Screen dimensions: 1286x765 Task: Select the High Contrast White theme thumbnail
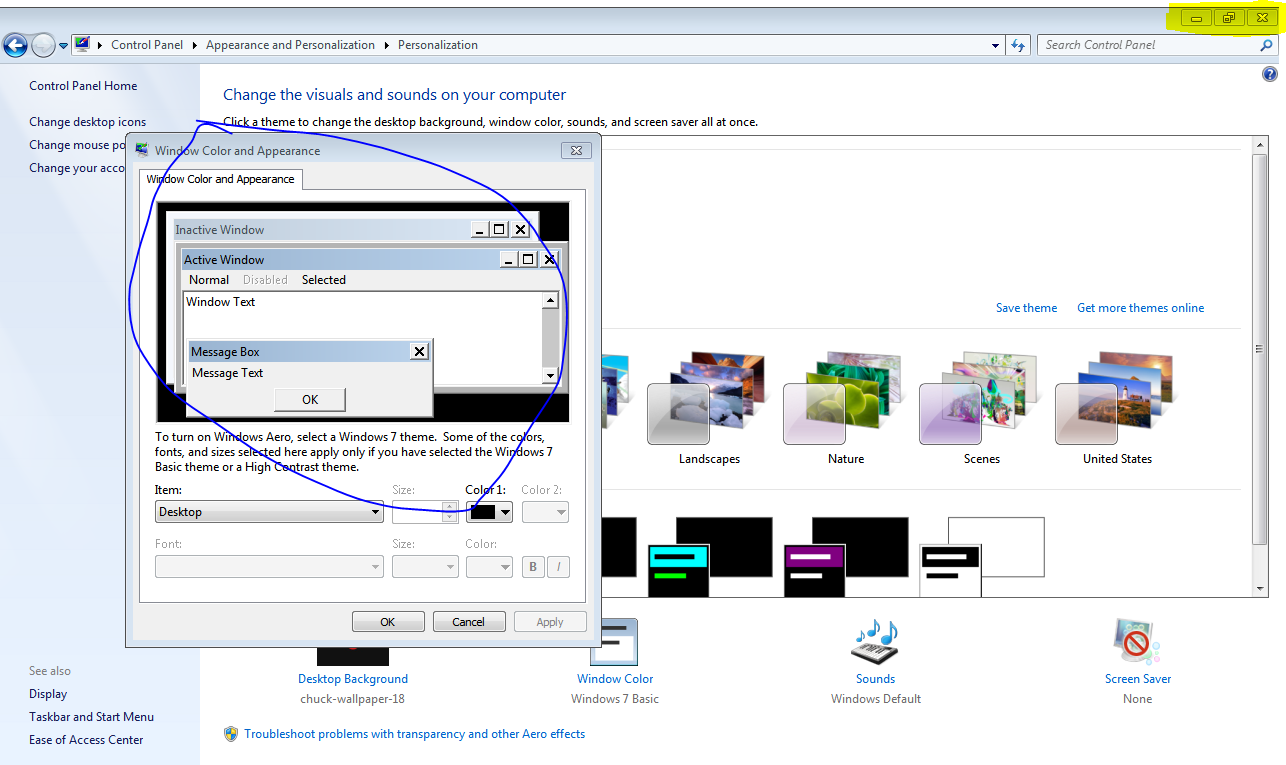click(x=982, y=557)
